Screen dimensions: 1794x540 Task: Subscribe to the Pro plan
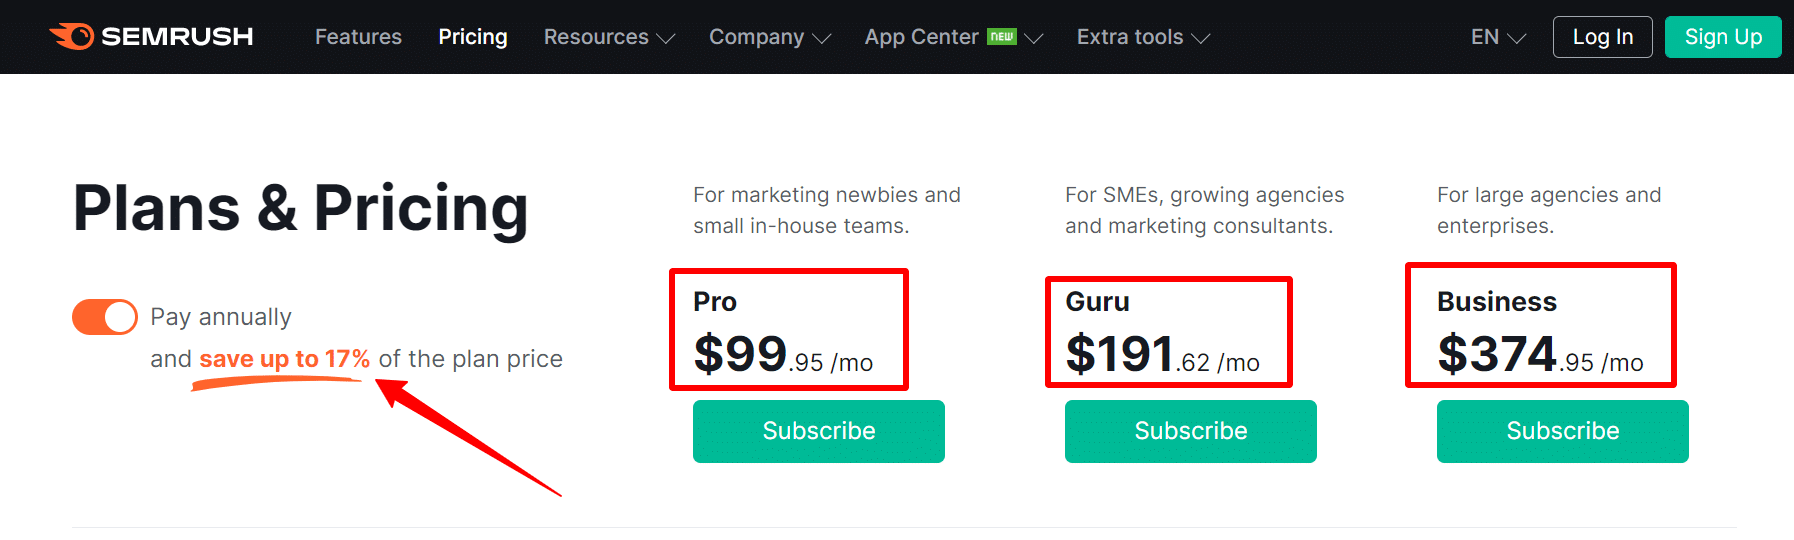[819, 431]
